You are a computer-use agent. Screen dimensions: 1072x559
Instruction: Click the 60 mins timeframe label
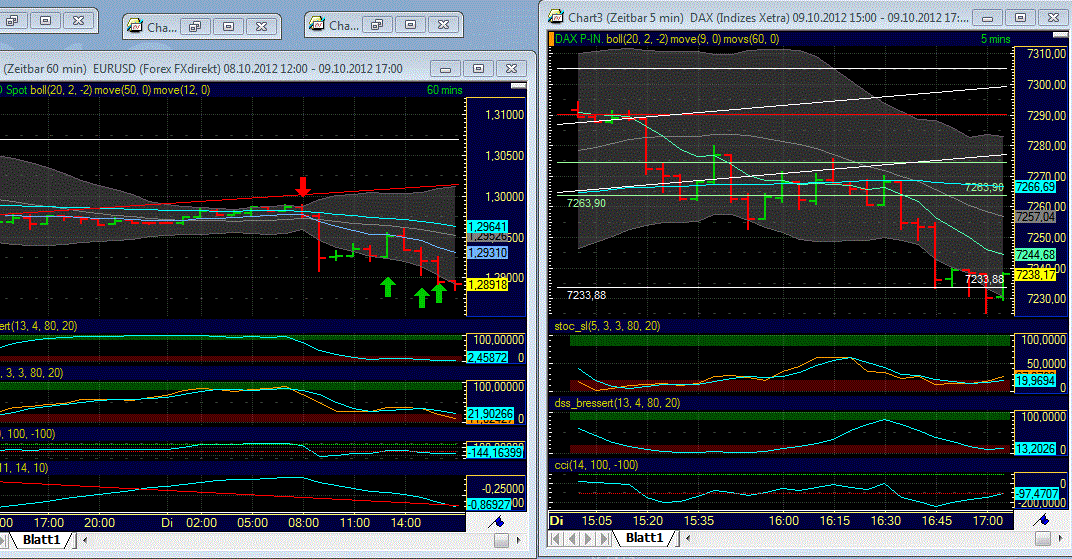tap(444, 90)
